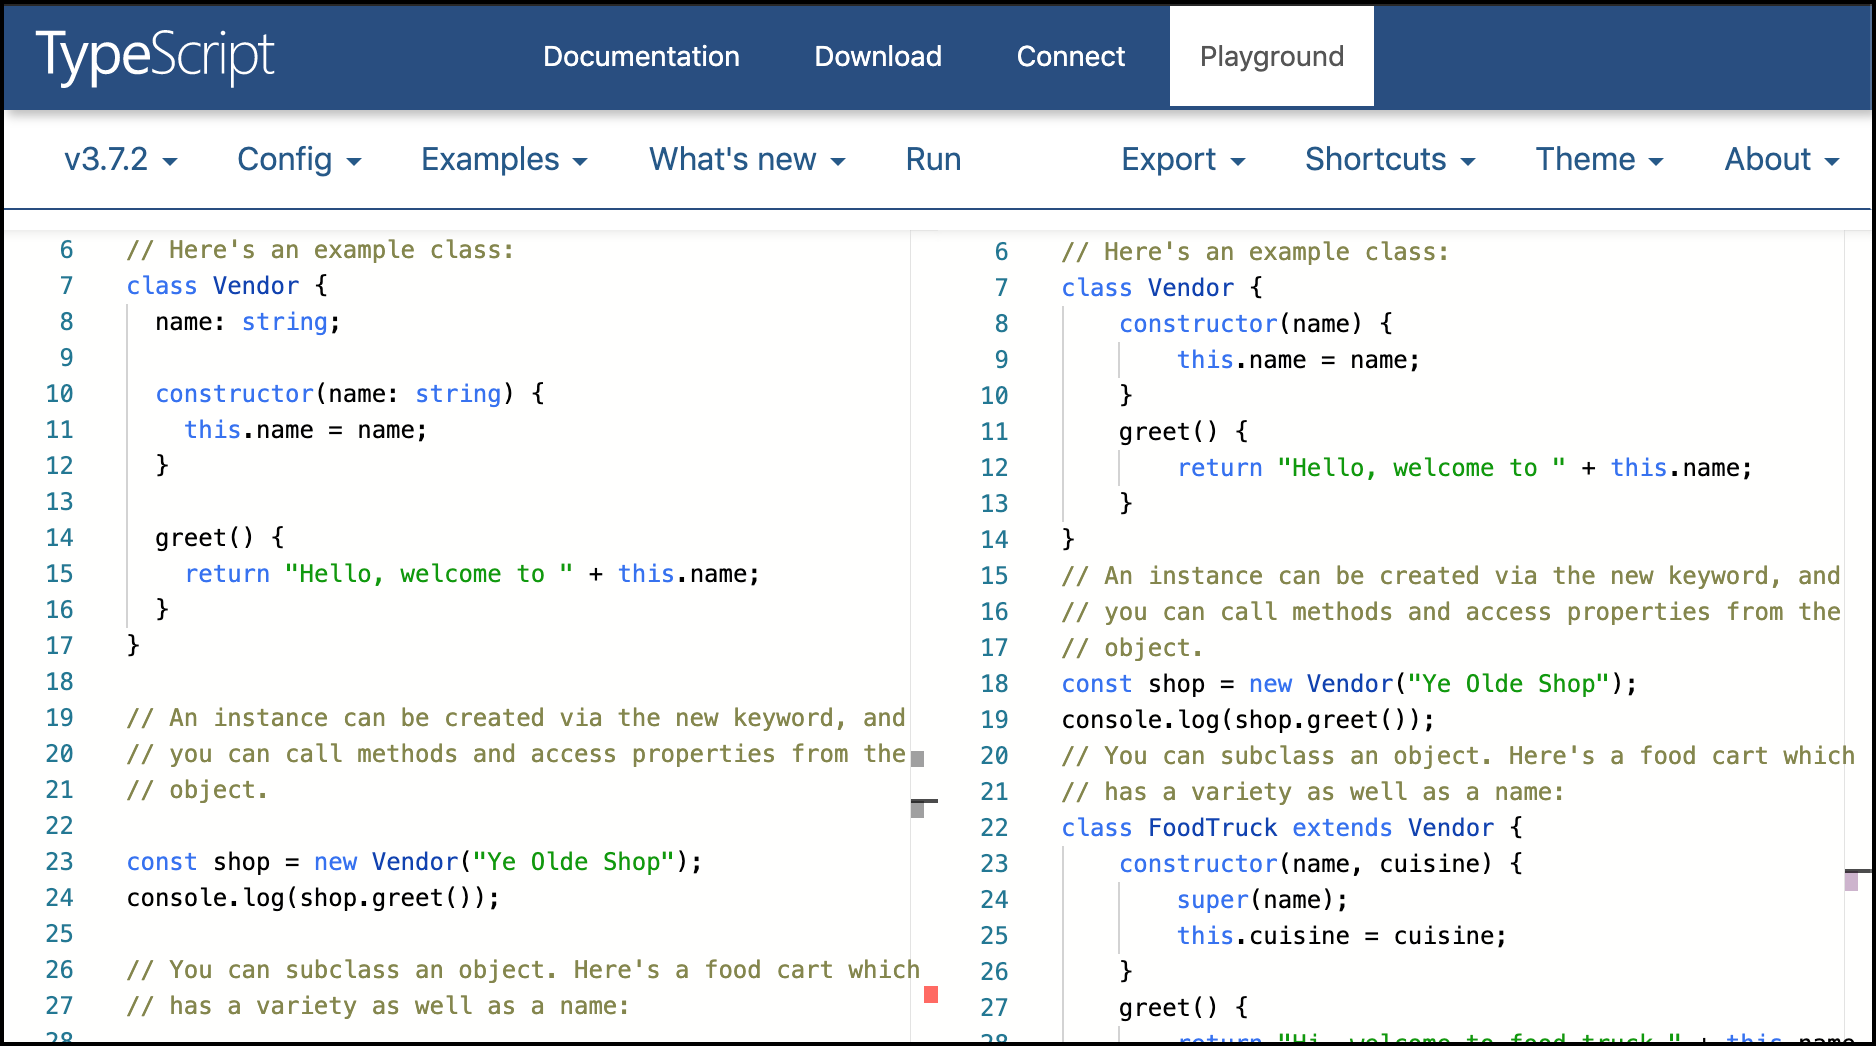
Task: Expand the About menu
Action: click(x=1780, y=159)
